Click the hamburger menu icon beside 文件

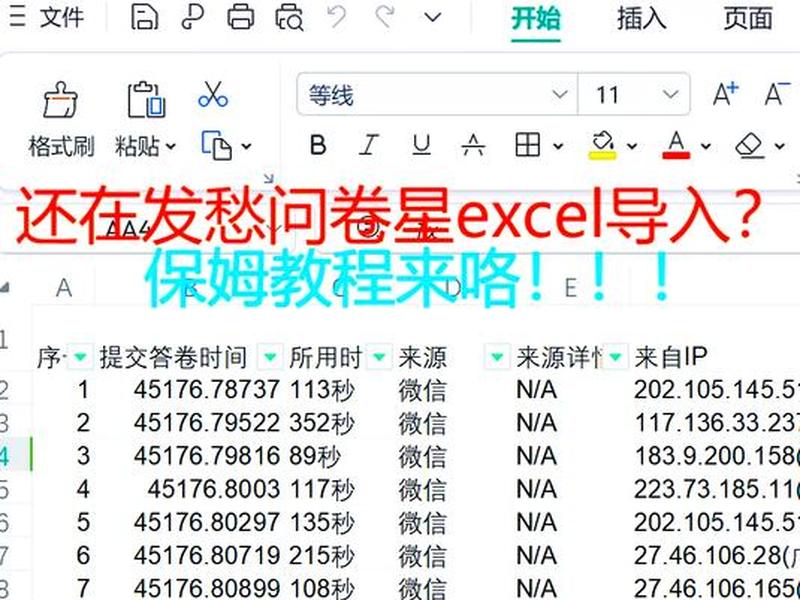tap(15, 18)
